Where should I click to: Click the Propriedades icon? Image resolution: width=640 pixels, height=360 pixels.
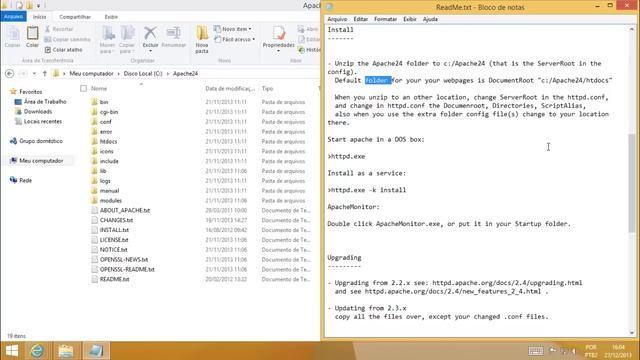pyautogui.click(x=279, y=33)
